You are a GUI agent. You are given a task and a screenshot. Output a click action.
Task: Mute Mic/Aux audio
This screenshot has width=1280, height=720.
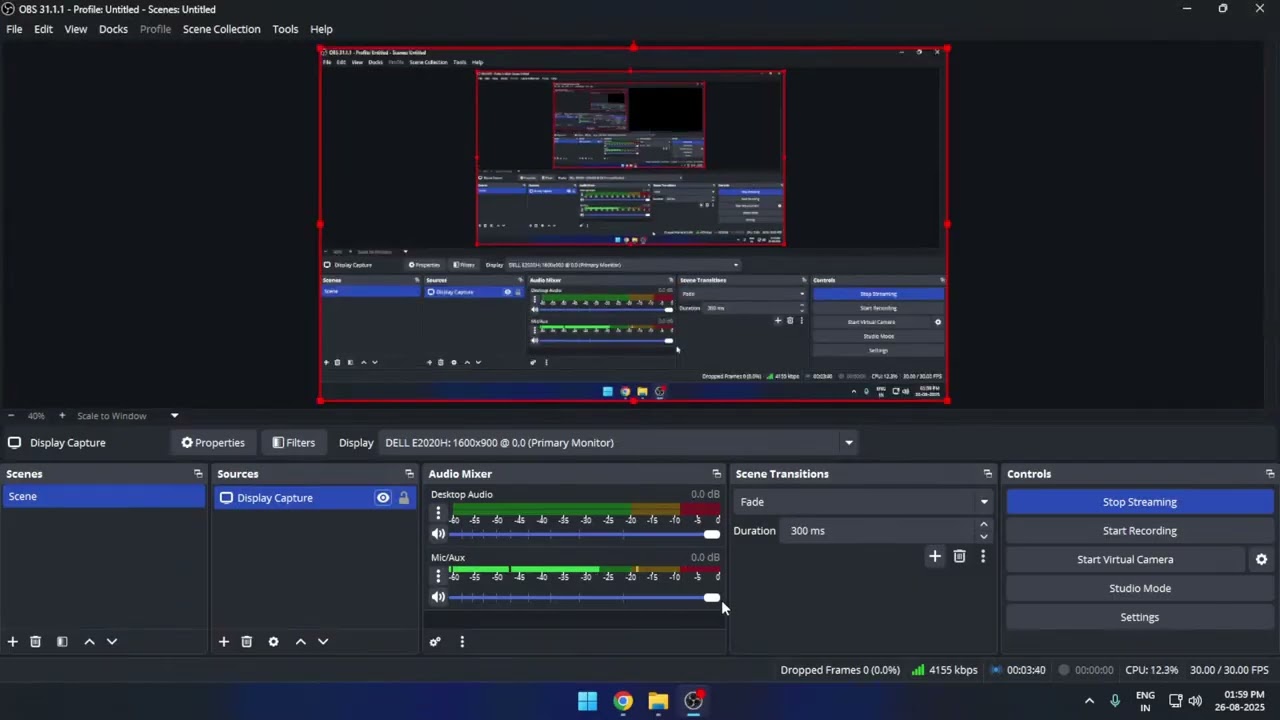pyautogui.click(x=438, y=597)
